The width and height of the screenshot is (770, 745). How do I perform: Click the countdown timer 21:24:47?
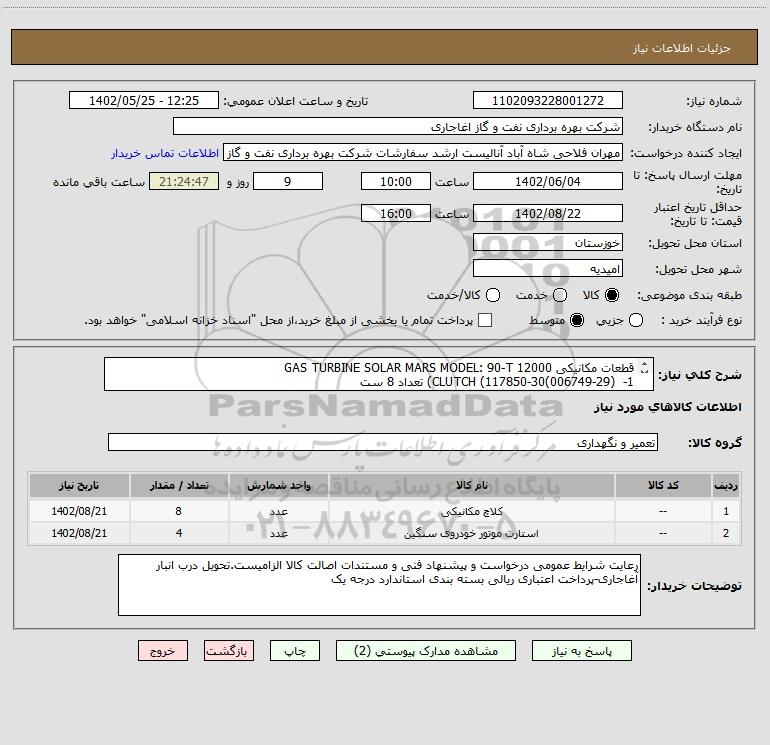[184, 182]
